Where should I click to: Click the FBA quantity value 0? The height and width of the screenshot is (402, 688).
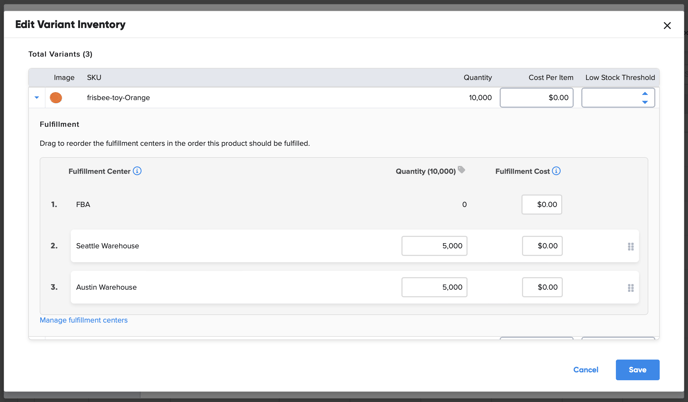pyautogui.click(x=464, y=205)
